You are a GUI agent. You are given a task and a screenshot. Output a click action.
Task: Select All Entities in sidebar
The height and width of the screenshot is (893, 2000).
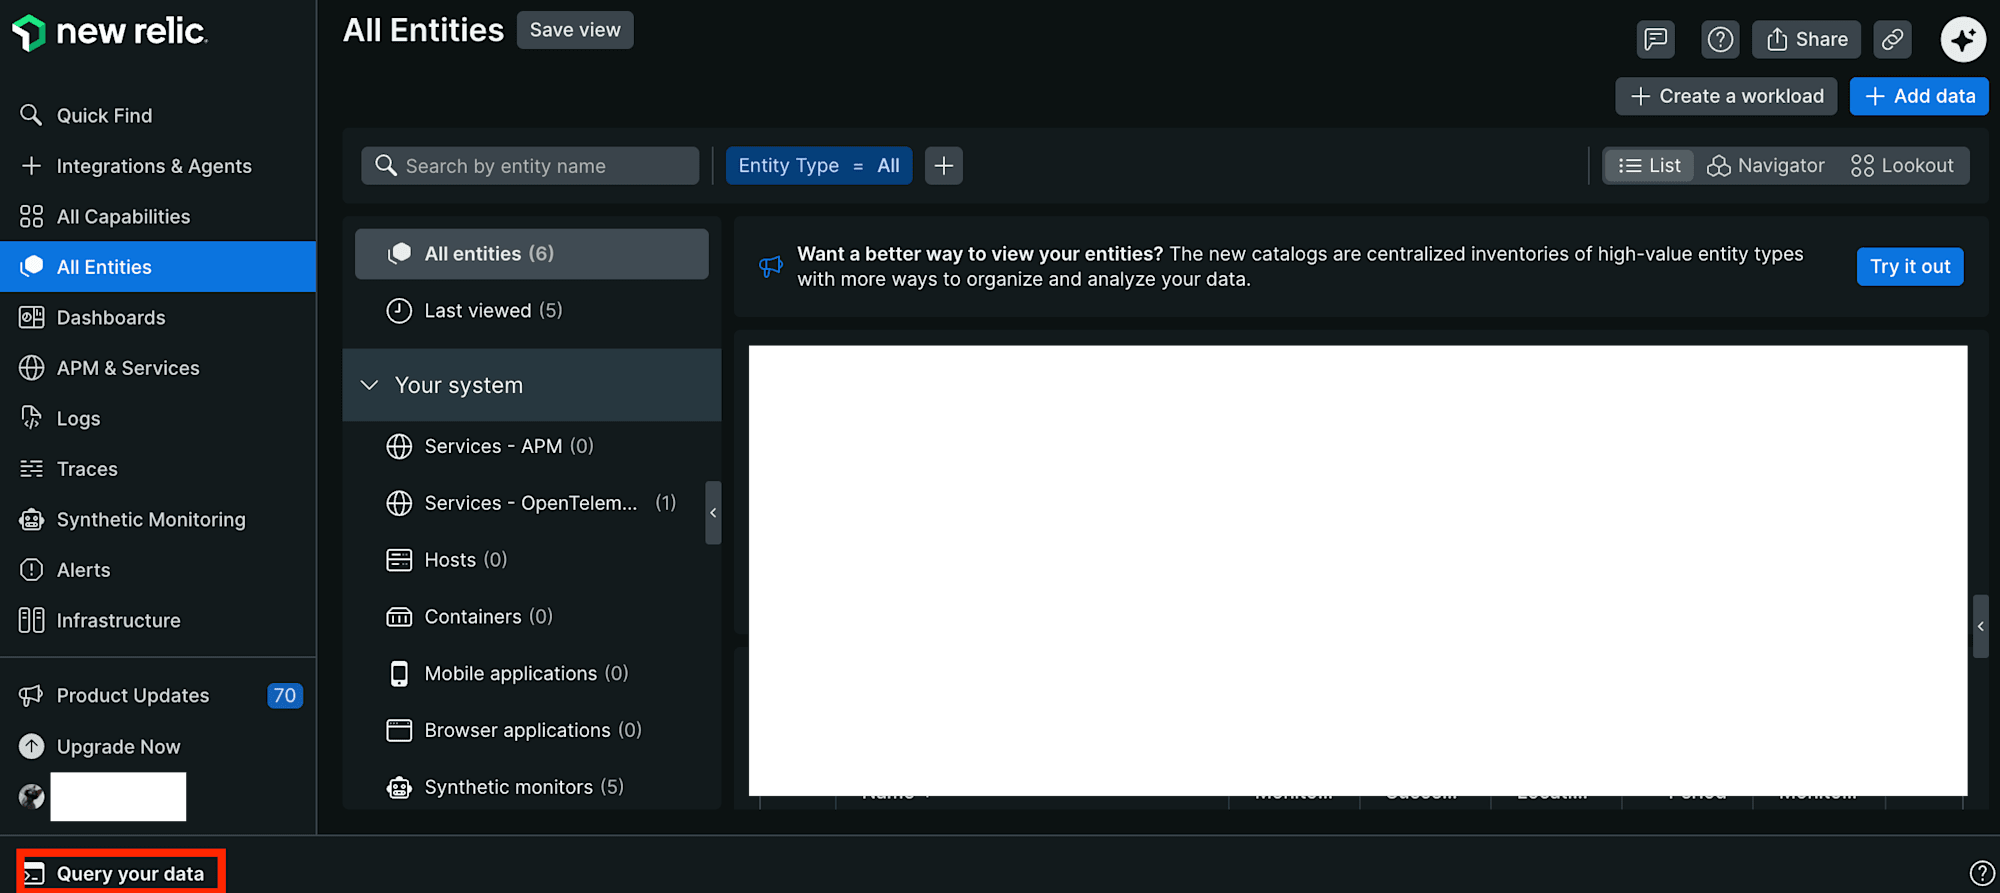(158, 267)
